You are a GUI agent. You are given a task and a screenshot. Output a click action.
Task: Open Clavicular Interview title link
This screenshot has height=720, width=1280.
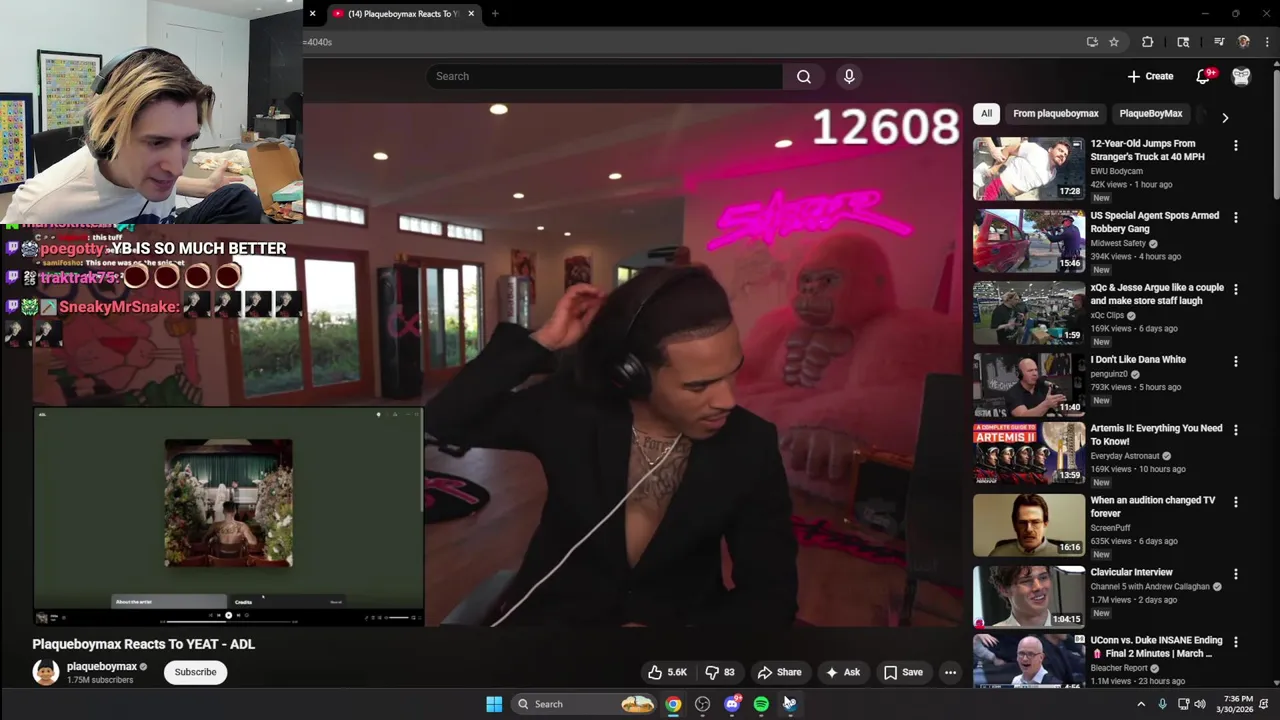click(x=1131, y=572)
